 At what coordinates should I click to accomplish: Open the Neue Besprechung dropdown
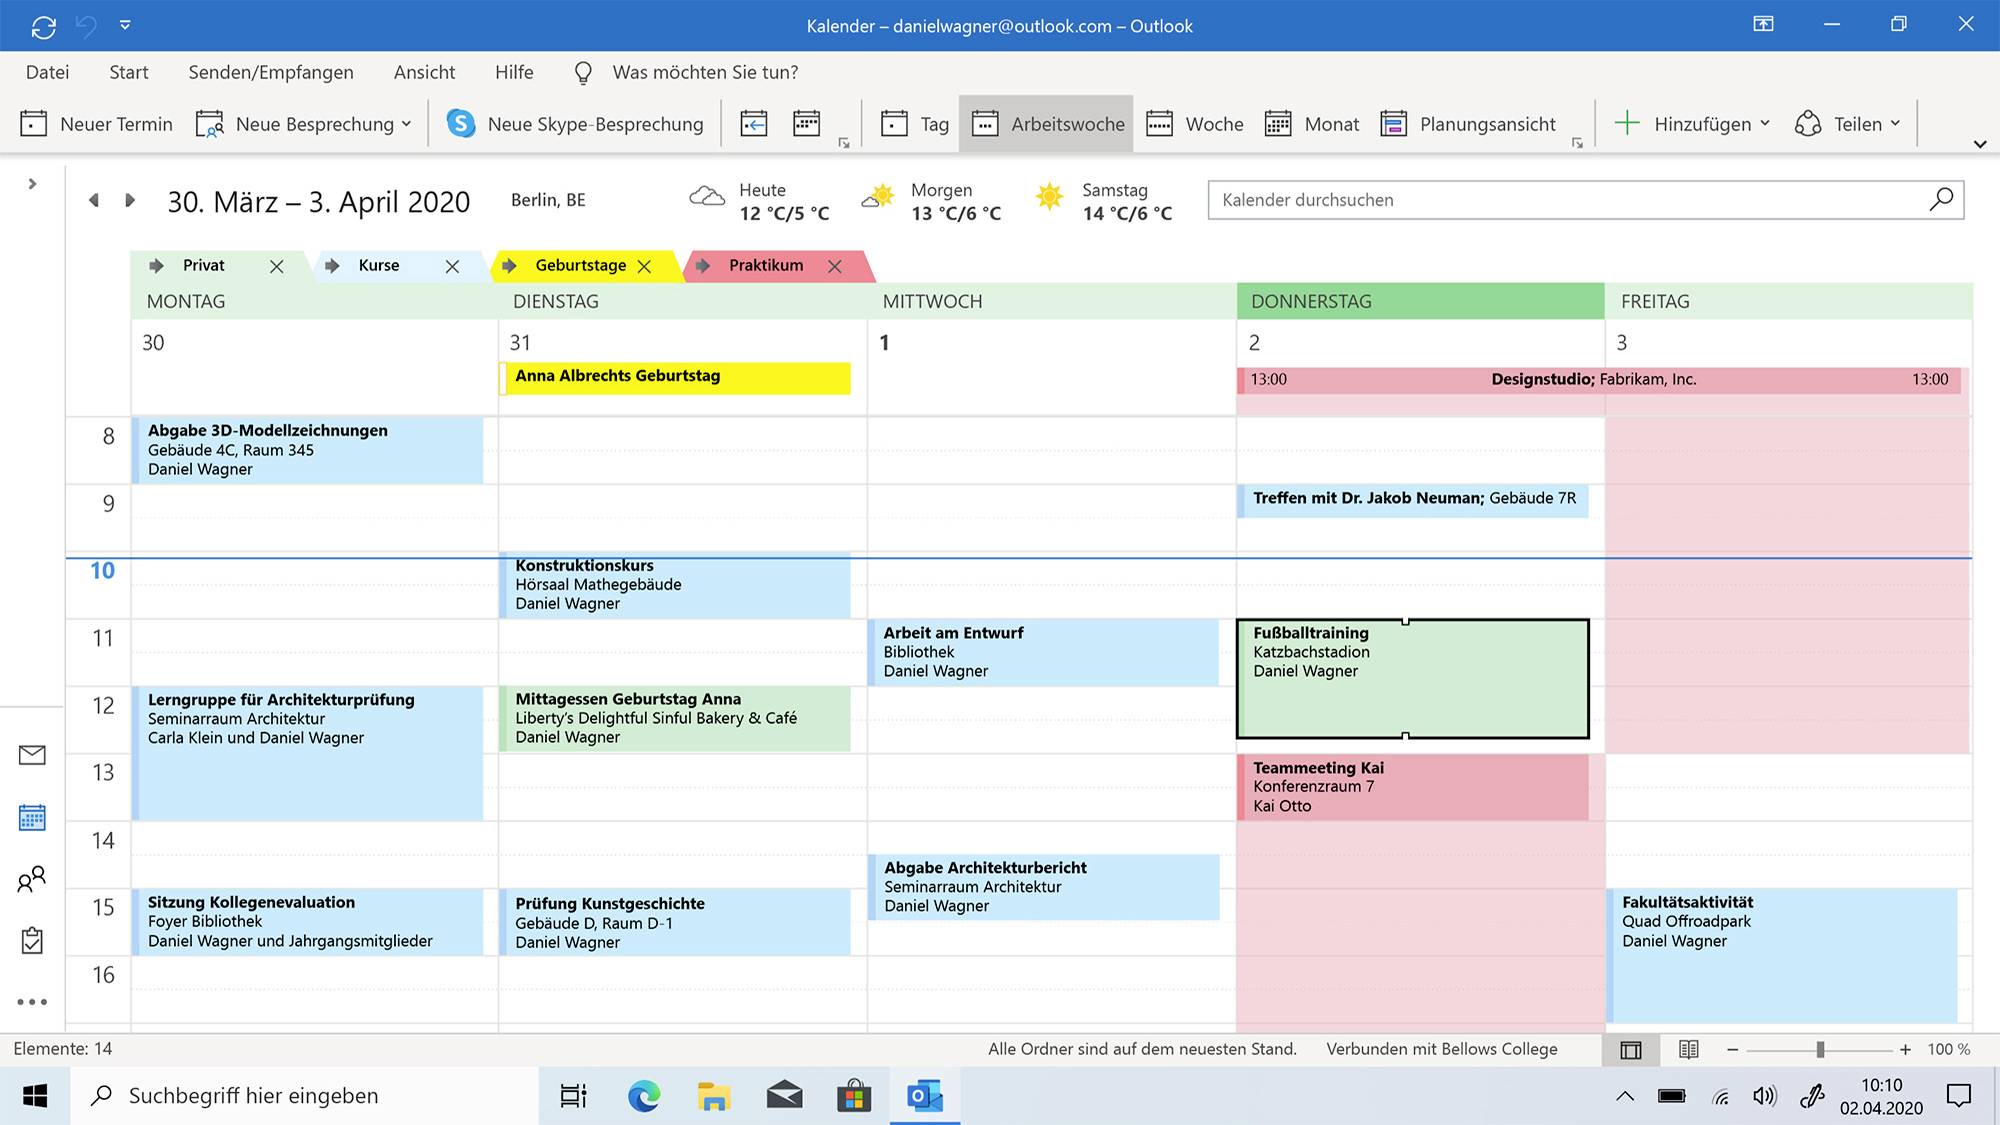[406, 123]
